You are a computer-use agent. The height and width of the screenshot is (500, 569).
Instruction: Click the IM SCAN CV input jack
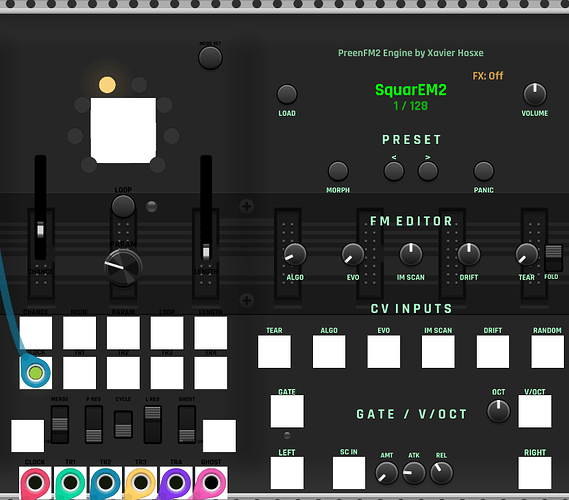click(438, 352)
